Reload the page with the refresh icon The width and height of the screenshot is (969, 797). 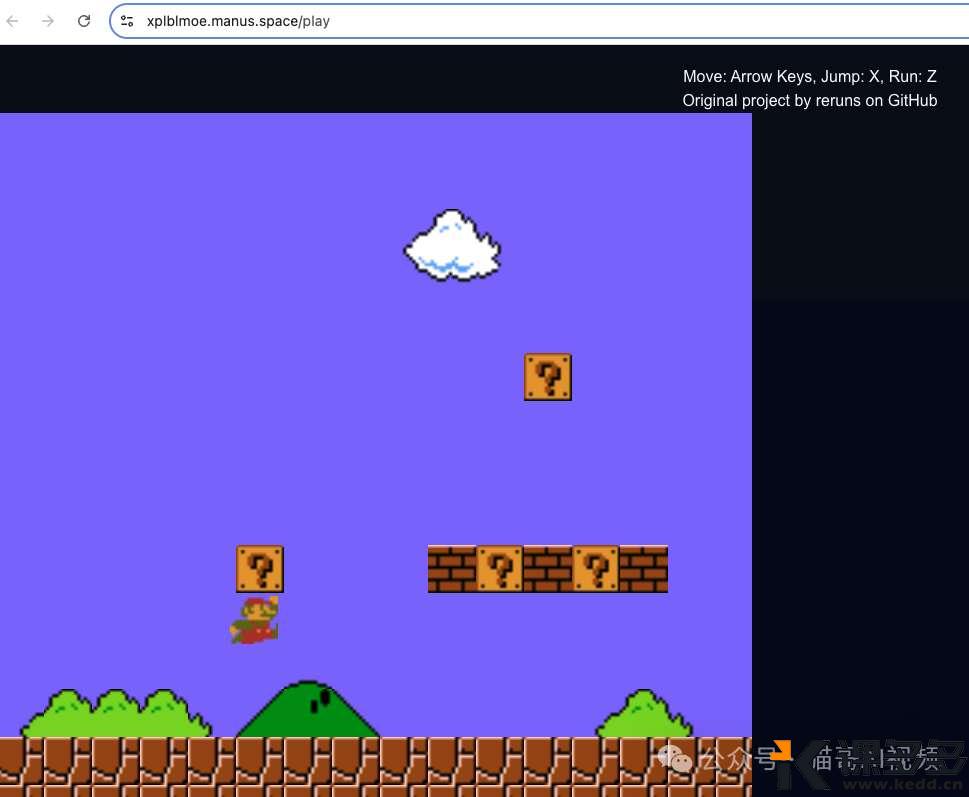(84, 21)
